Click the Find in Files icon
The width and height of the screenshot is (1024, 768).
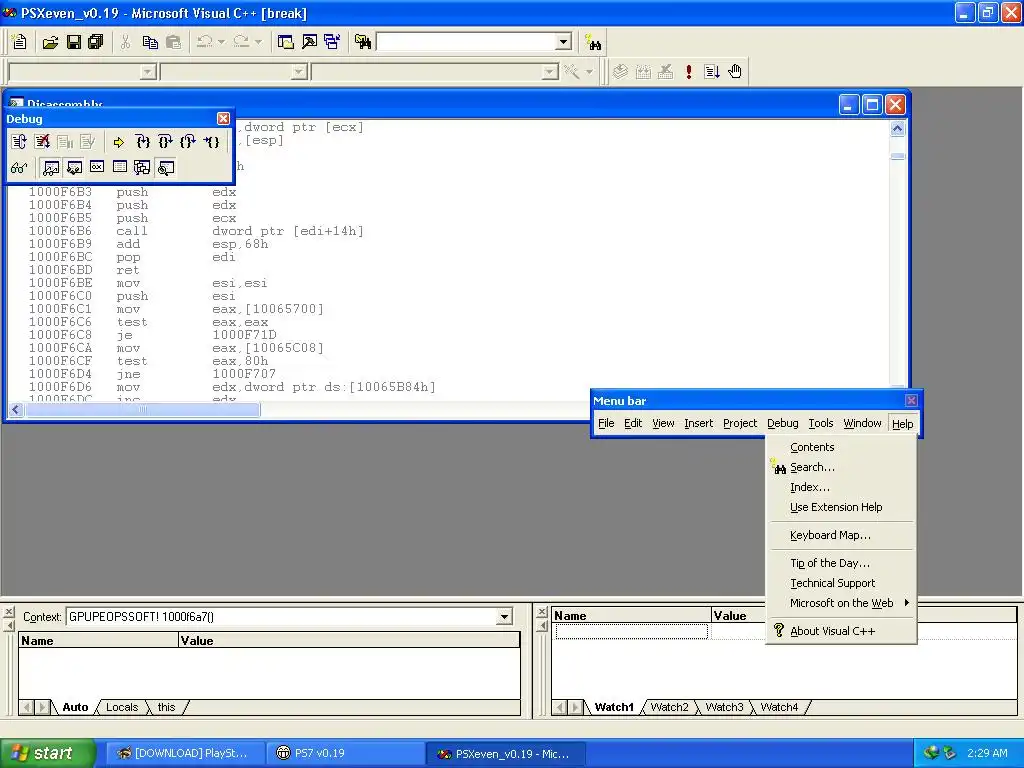pyautogui.click(x=363, y=42)
